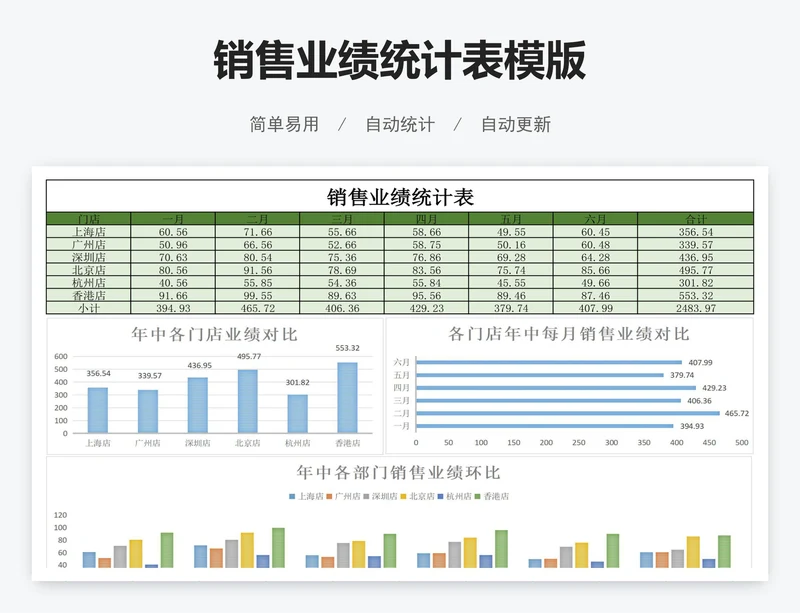Image resolution: width=800 pixels, height=613 pixels.
Task: Click the 301.82 data label above bar
Action: [297, 382]
